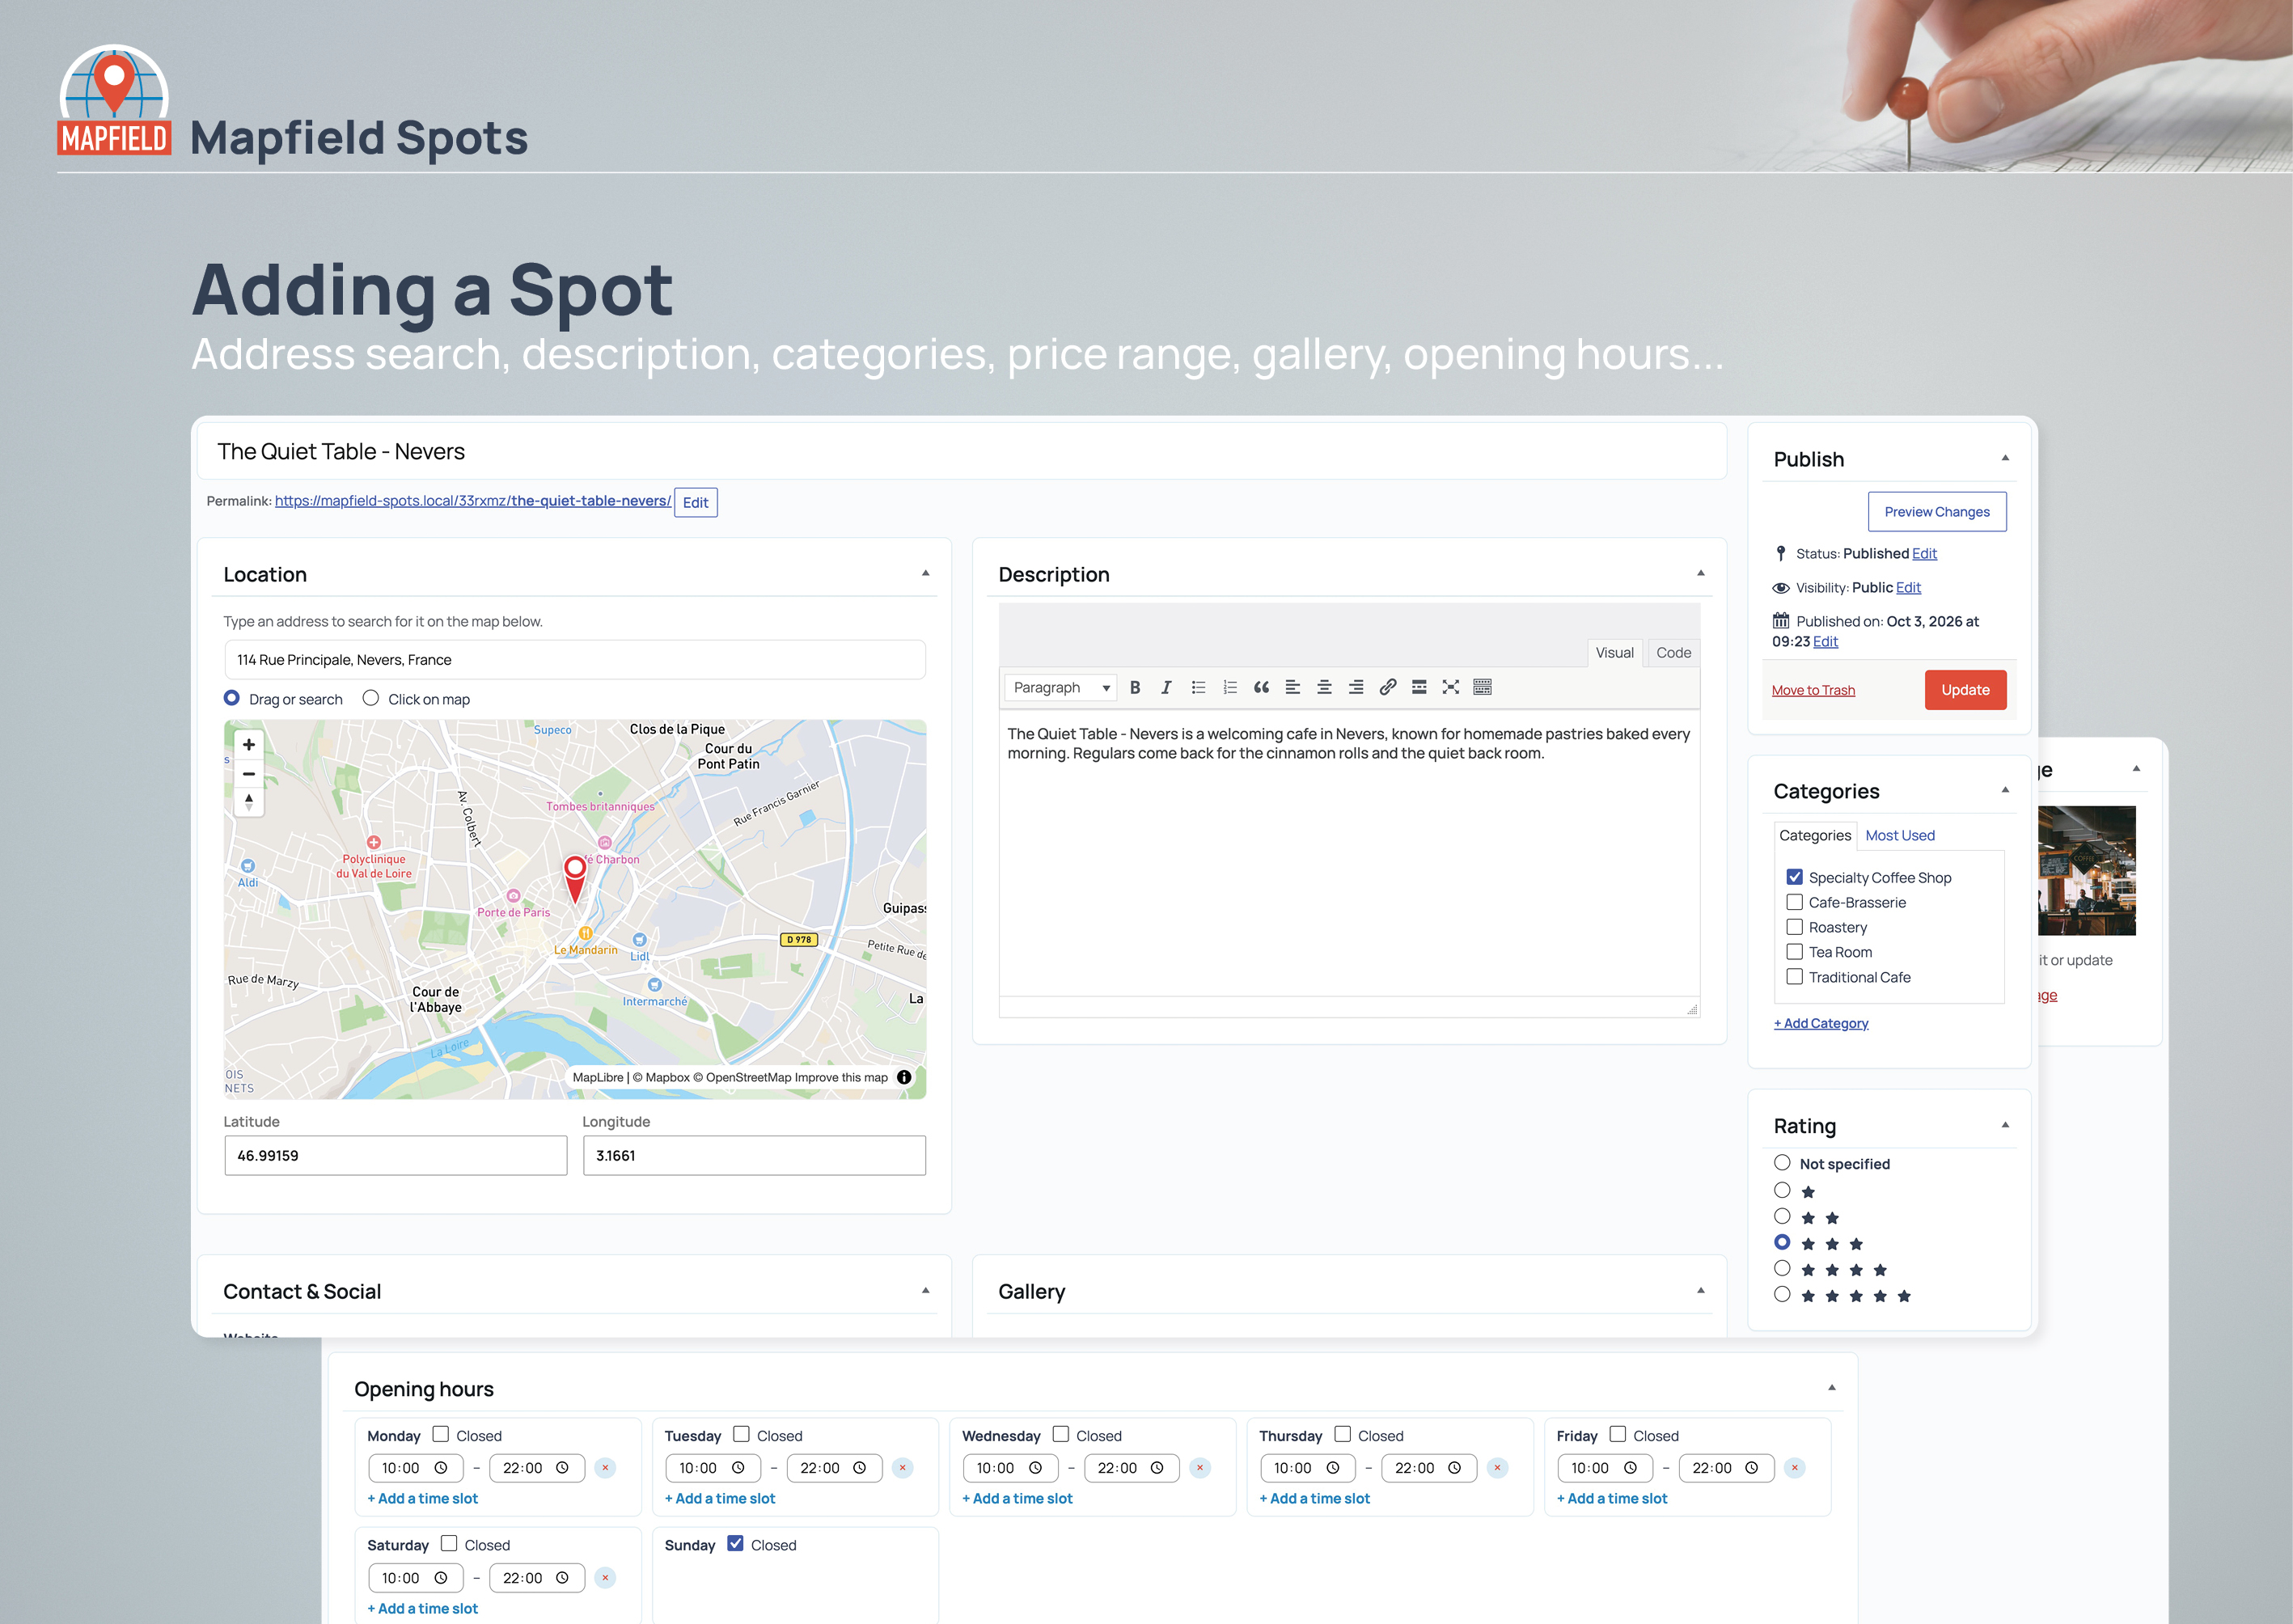The width and height of the screenshot is (2293, 1624).
Task: Switch editor to Visual tab
Action: point(1614,653)
